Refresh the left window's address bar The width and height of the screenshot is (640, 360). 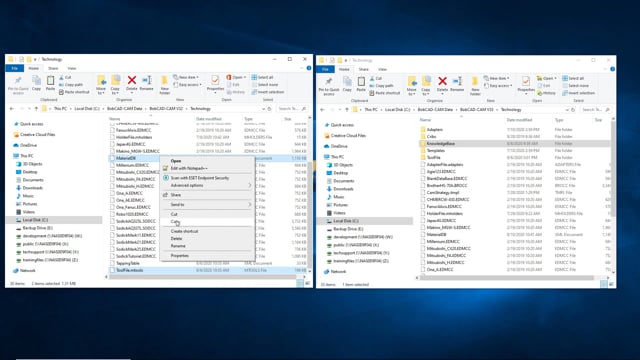point(269,109)
